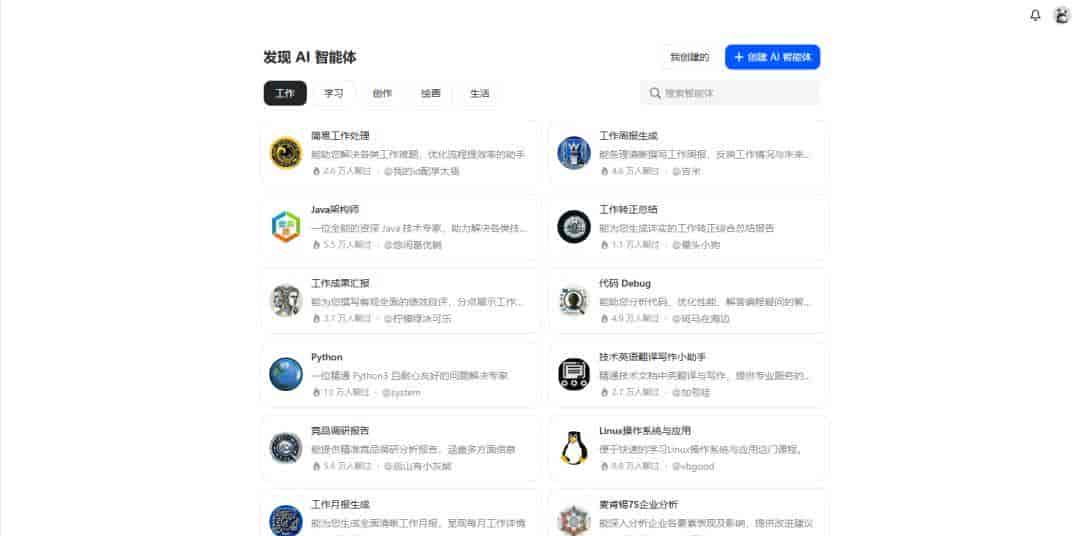Click the blue 创建 AI 智能体 button
This screenshot has width=1080, height=536.
click(772, 57)
